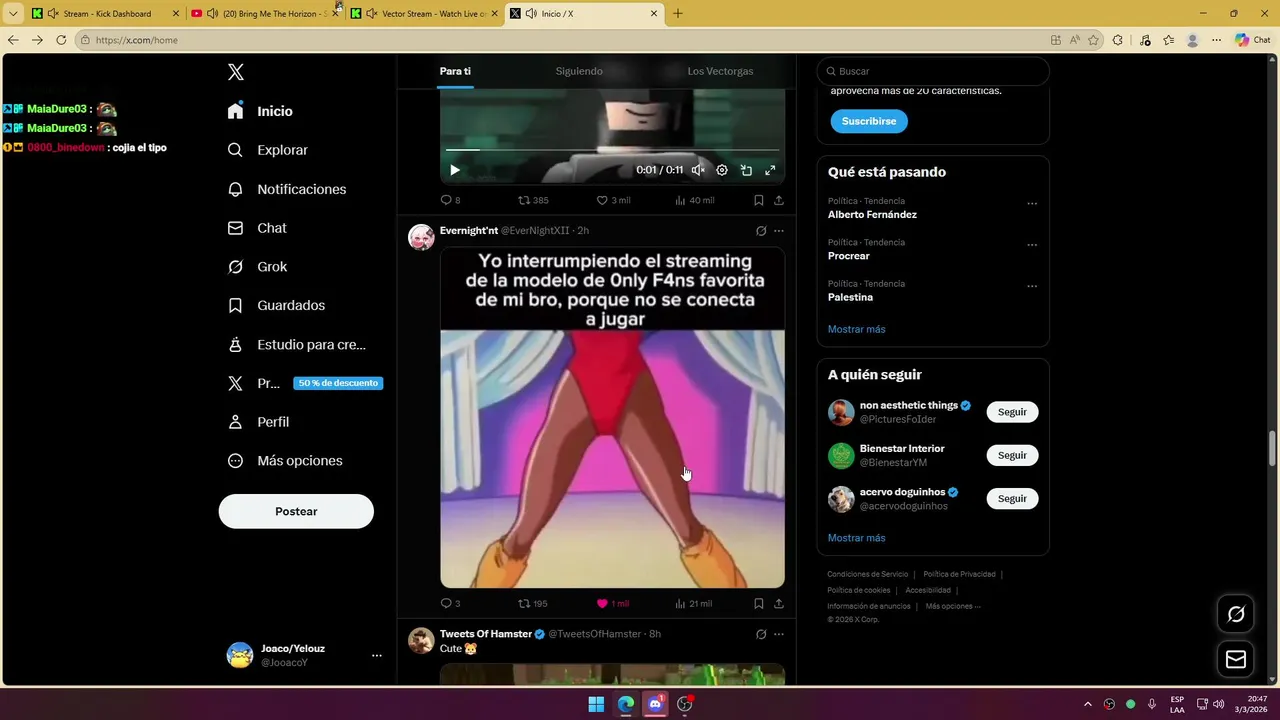1280x720 pixels.
Task: Open the Evernight'nt meme image
Action: [x=612, y=418]
